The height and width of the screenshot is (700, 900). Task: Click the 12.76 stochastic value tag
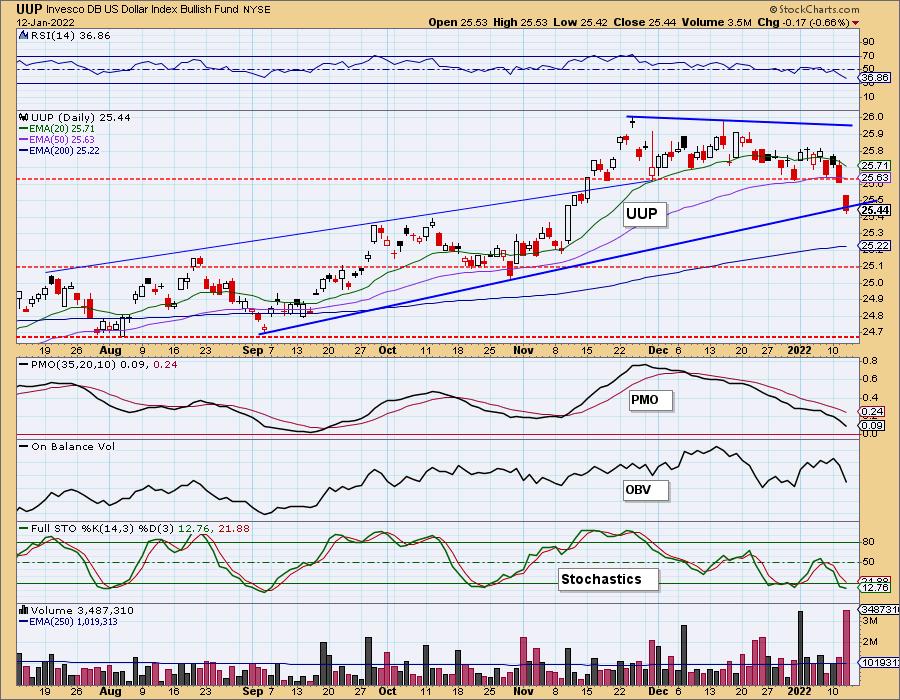click(x=875, y=588)
